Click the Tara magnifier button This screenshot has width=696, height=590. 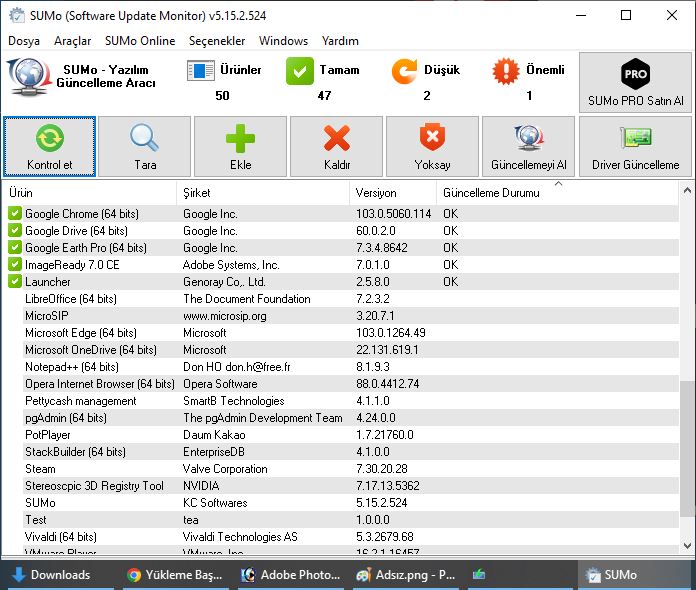(145, 147)
